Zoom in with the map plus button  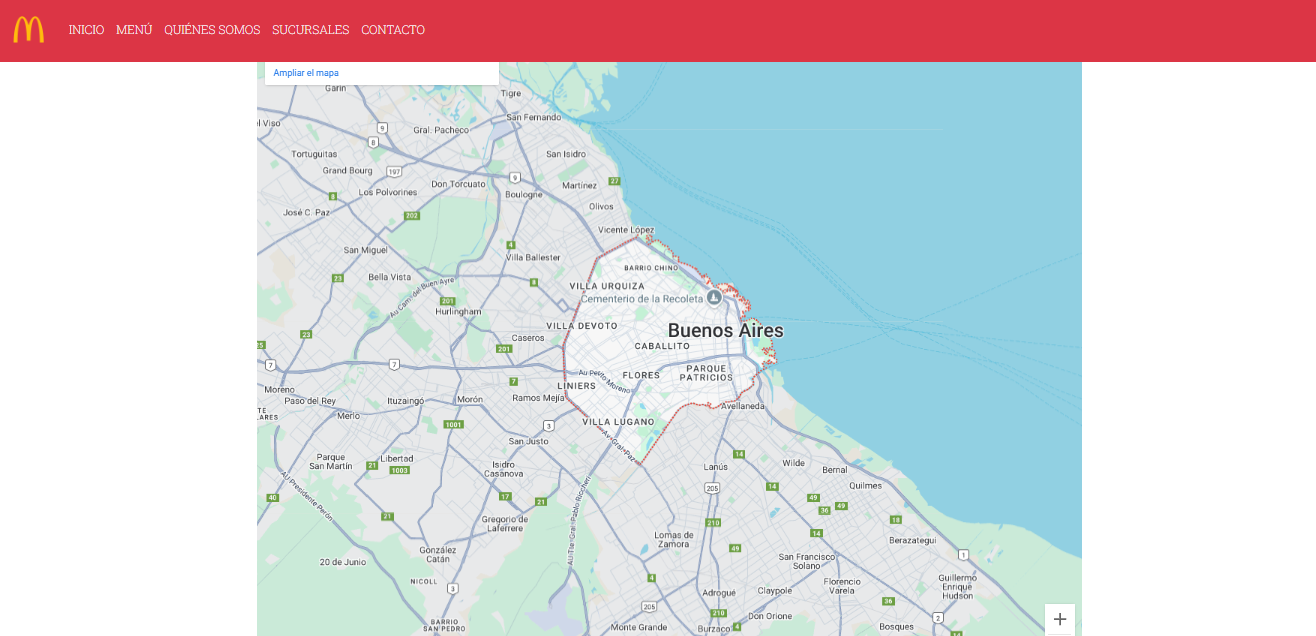click(1059, 619)
